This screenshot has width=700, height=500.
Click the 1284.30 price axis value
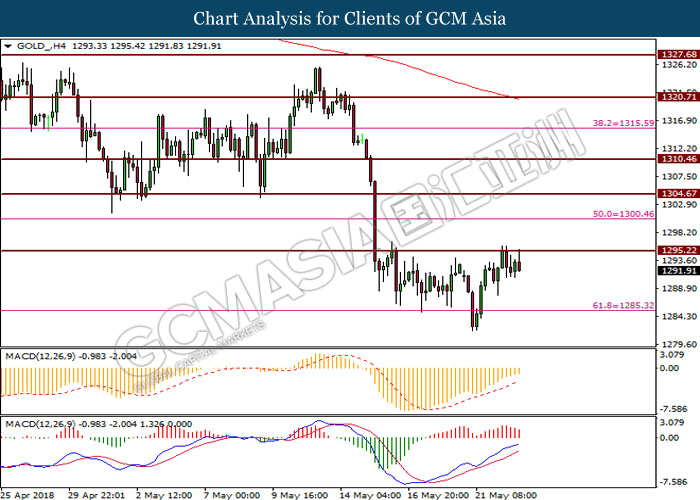(679, 316)
